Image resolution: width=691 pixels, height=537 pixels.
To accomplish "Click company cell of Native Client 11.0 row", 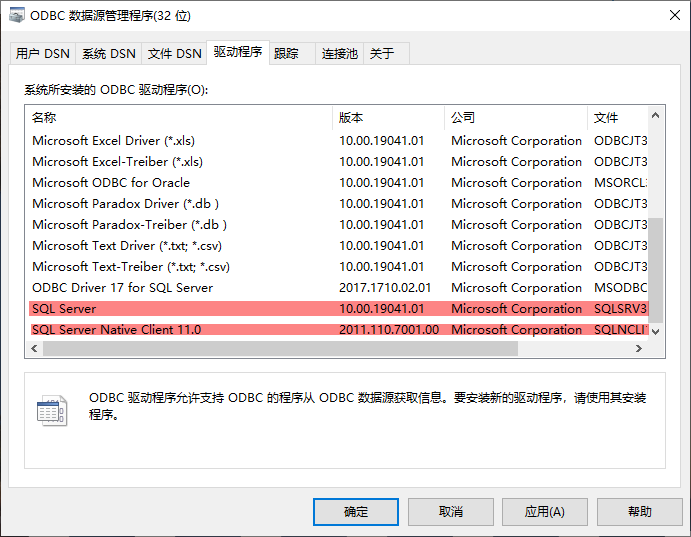I will coord(516,330).
